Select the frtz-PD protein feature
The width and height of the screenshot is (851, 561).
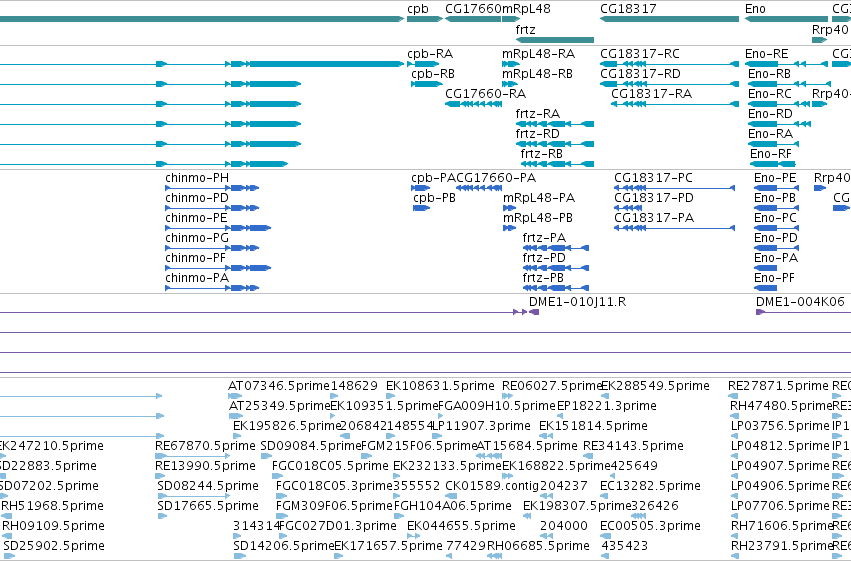[x=556, y=268]
